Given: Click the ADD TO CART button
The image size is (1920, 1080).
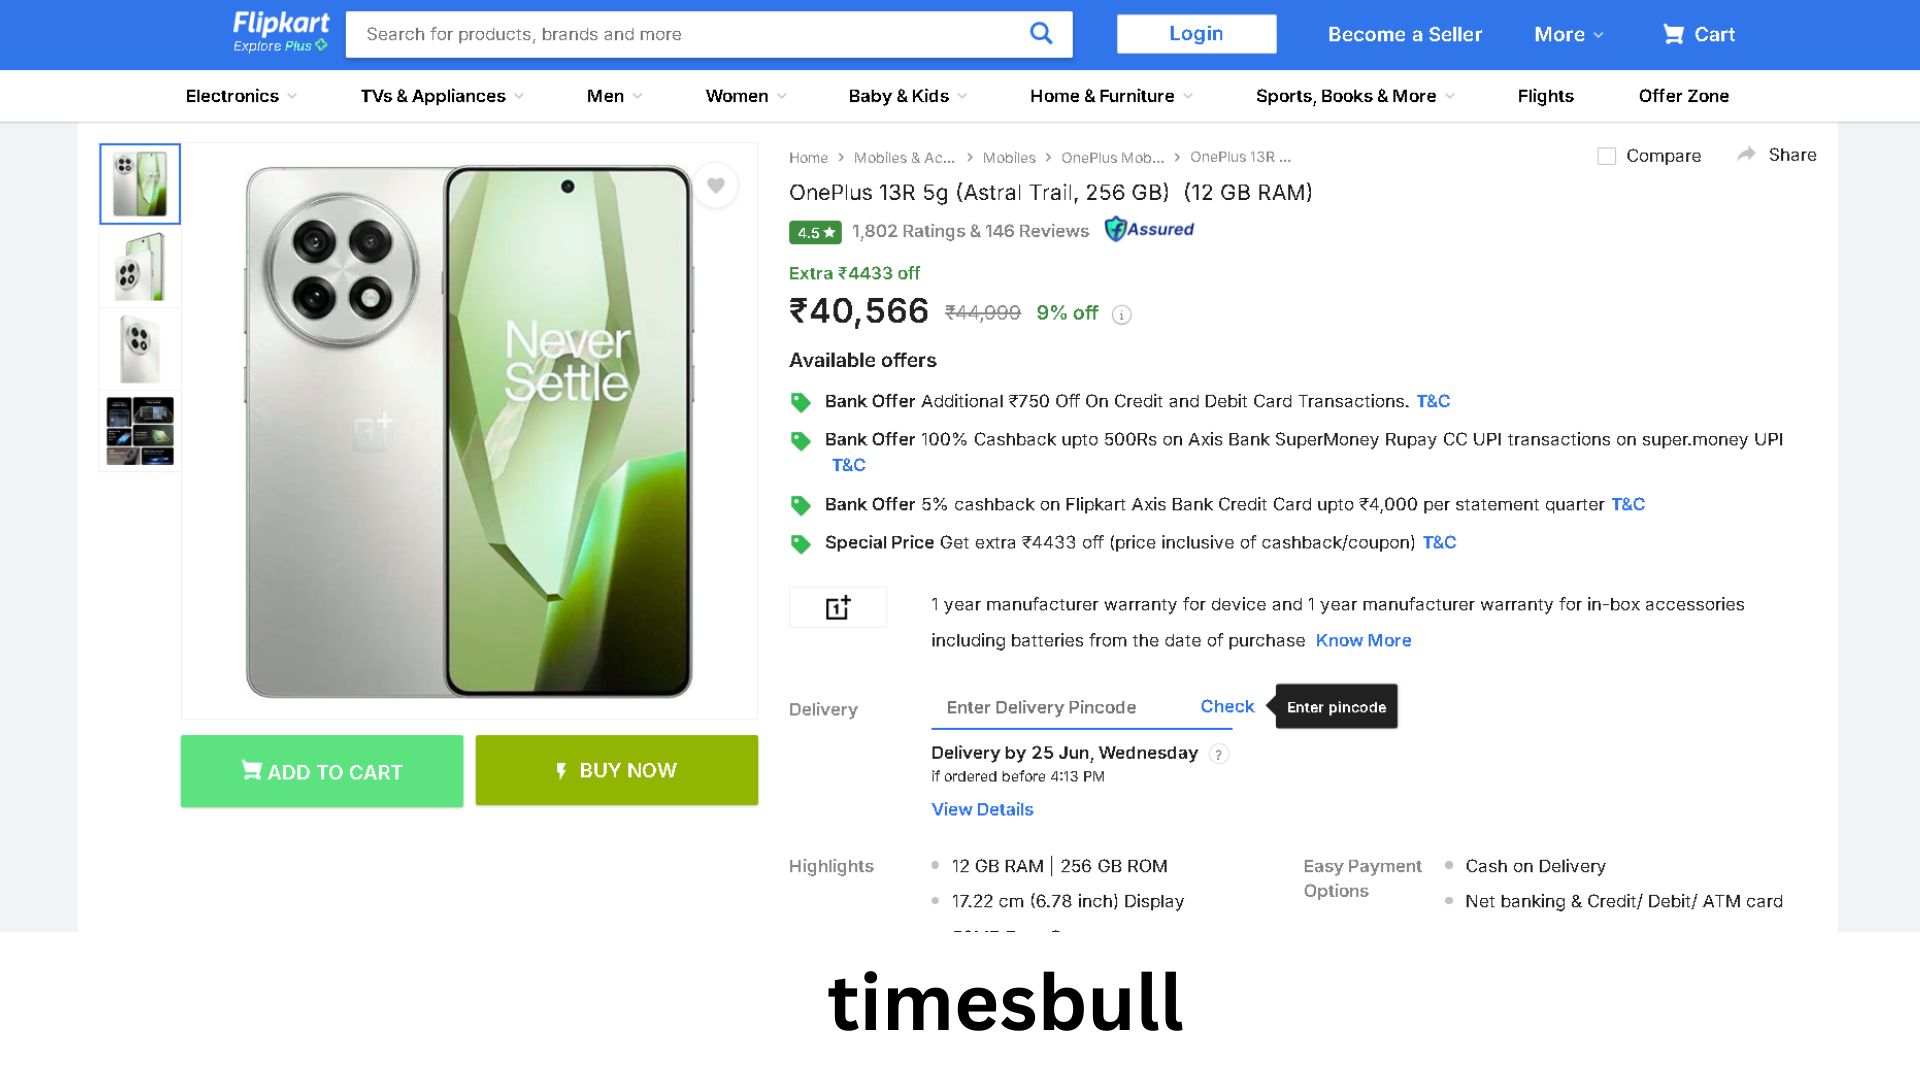Looking at the screenshot, I should pyautogui.click(x=322, y=771).
